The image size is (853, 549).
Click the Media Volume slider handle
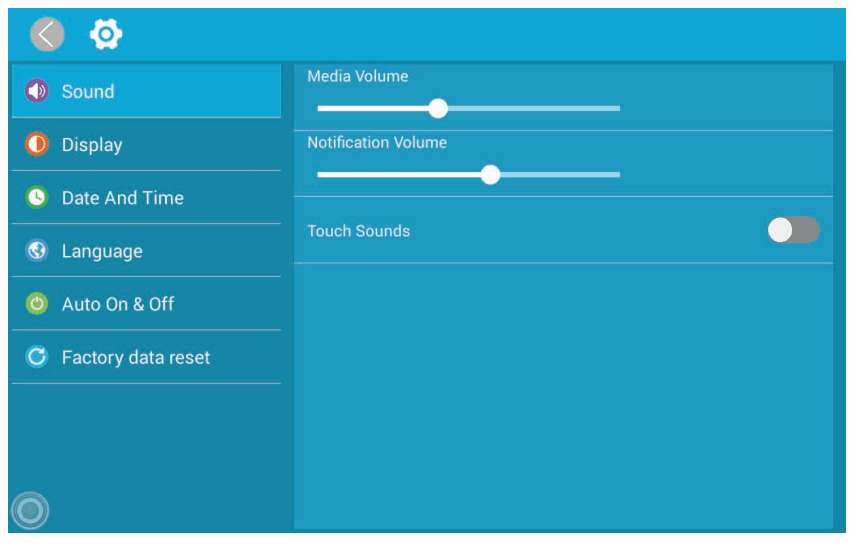click(x=438, y=108)
